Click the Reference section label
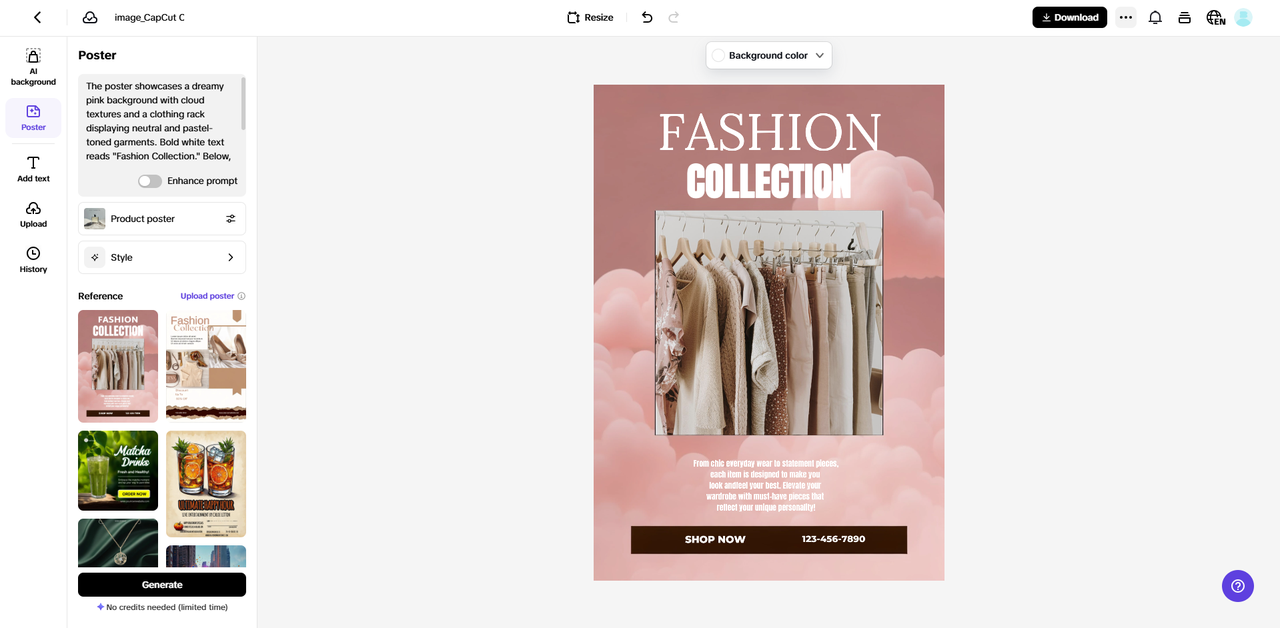 point(101,296)
